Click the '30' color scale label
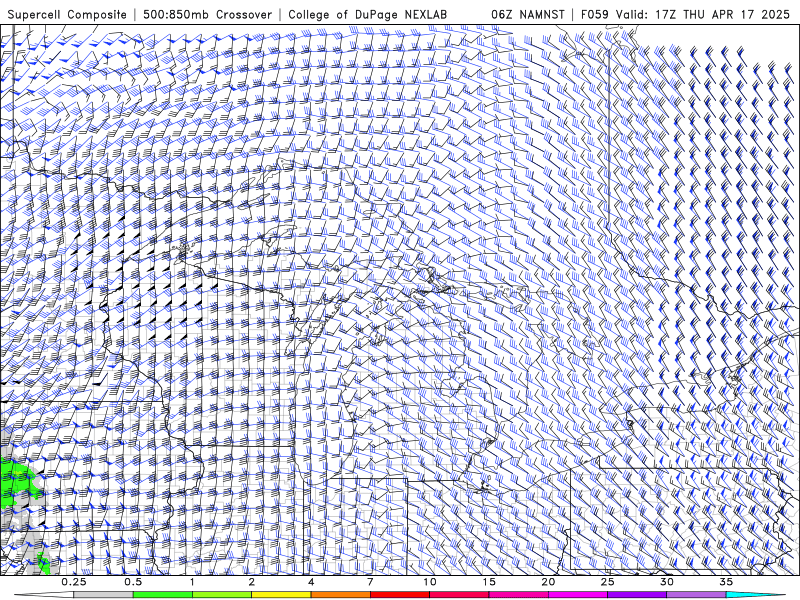The image size is (800, 600). click(667, 582)
